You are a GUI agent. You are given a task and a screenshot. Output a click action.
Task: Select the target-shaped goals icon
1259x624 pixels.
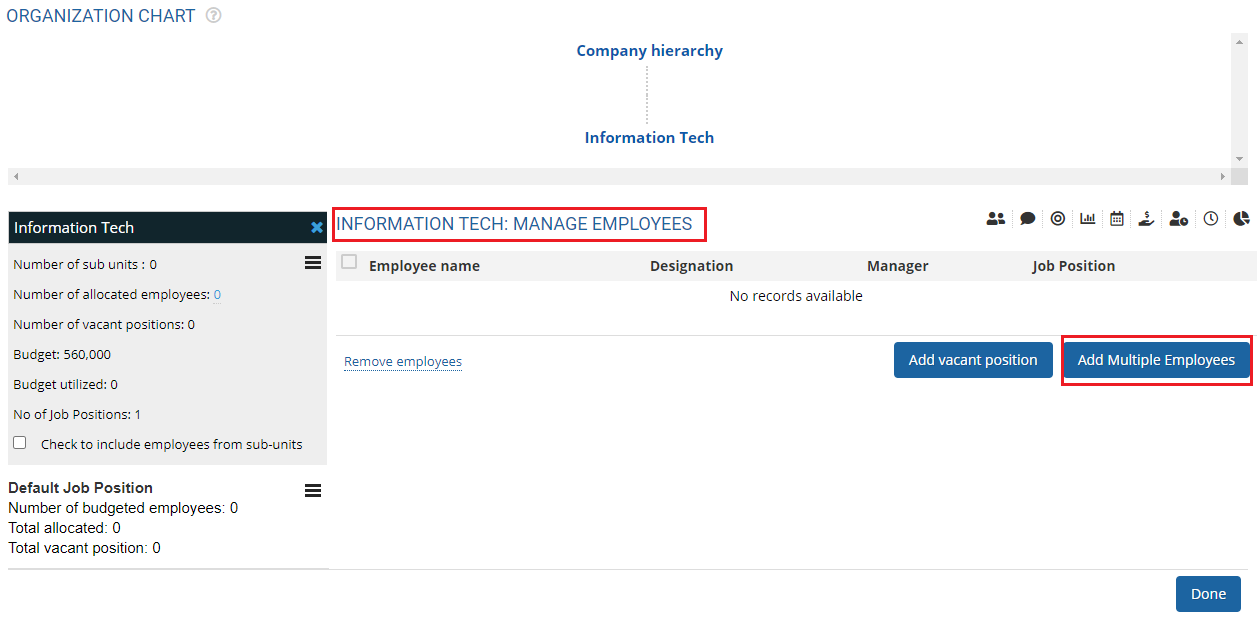coord(1058,218)
